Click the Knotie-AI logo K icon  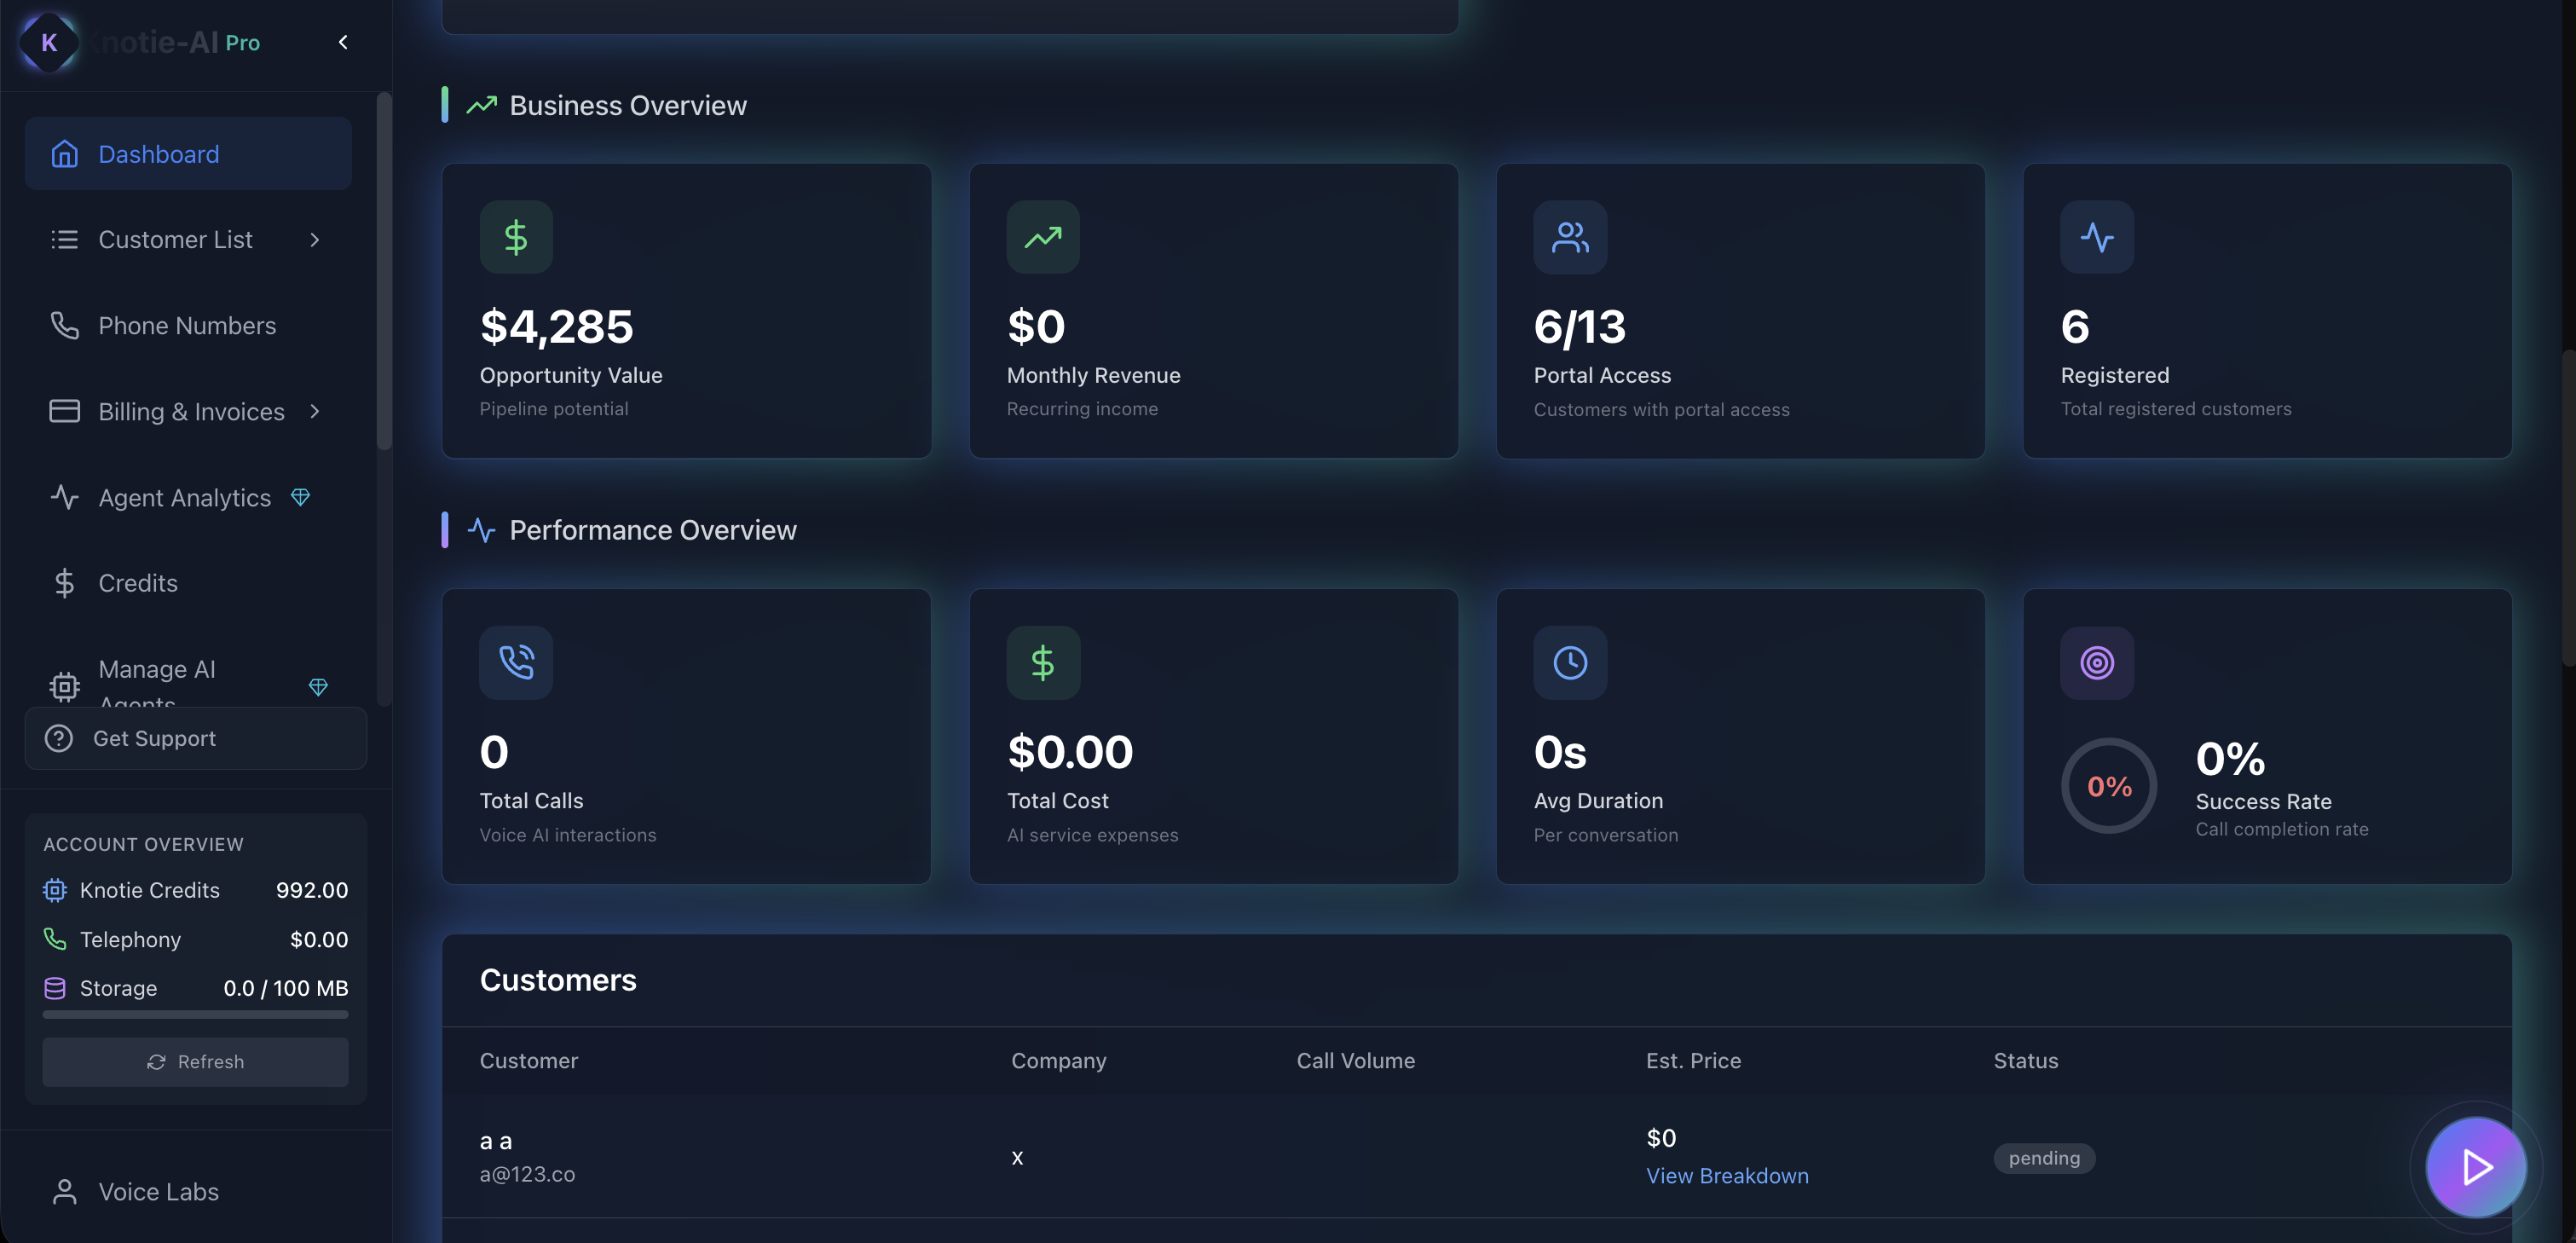48,42
